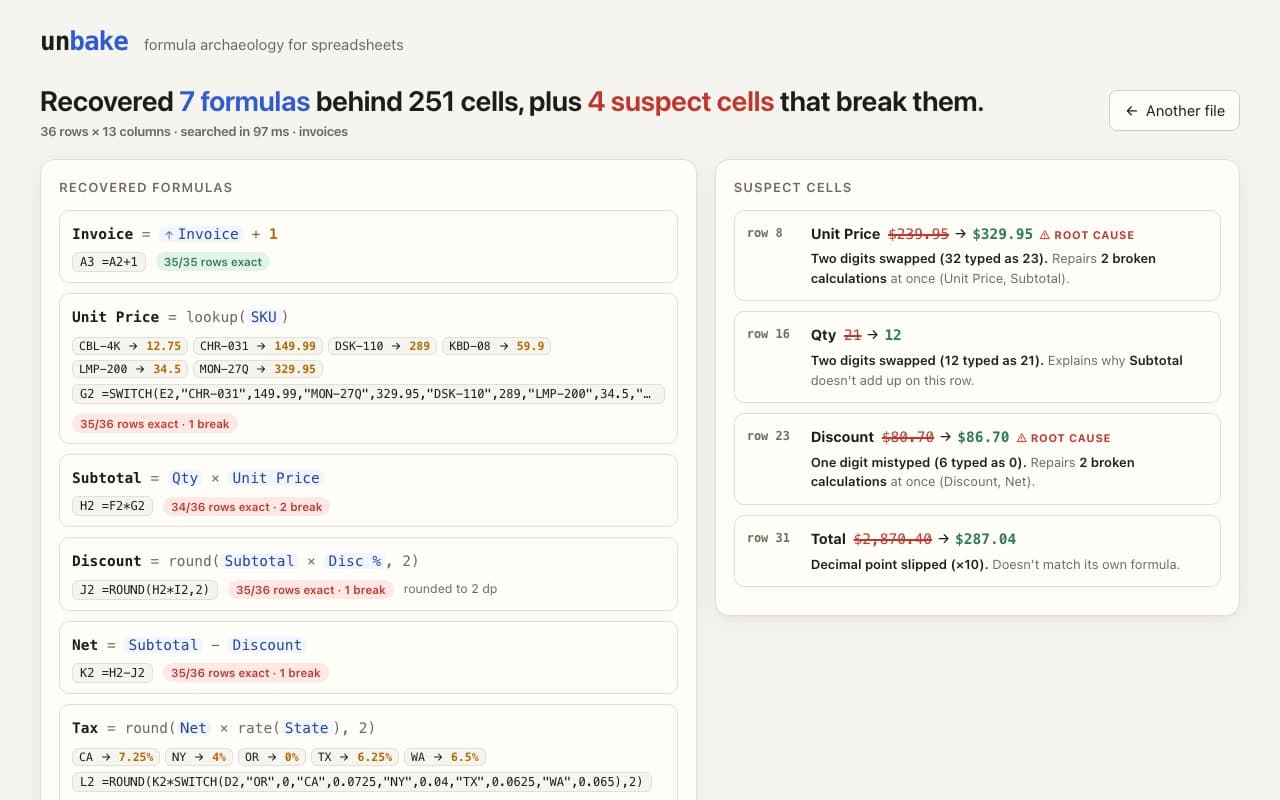Viewport: 1280px width, 800px height.
Task: Open the row 31 Total suspect card
Action: pos(977,551)
